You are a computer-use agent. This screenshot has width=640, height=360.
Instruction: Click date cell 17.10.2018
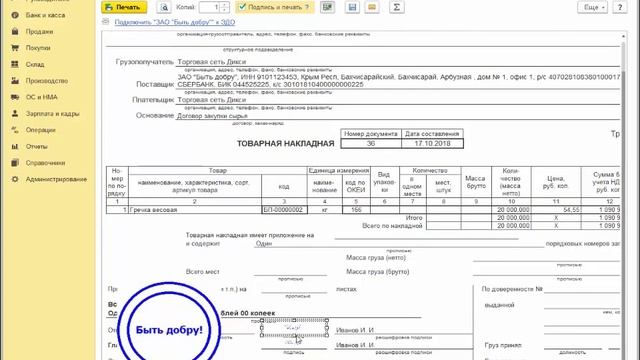click(x=432, y=144)
